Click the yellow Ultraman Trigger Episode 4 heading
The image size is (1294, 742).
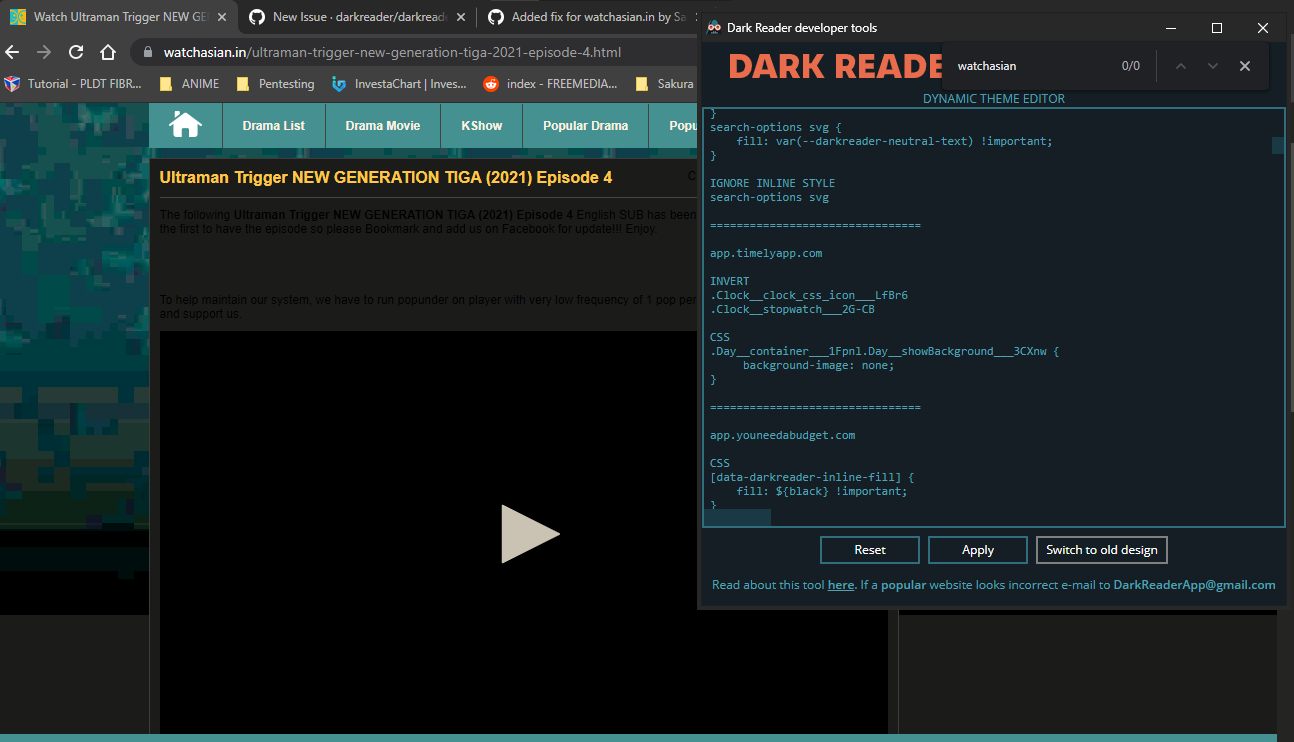[x=386, y=178]
